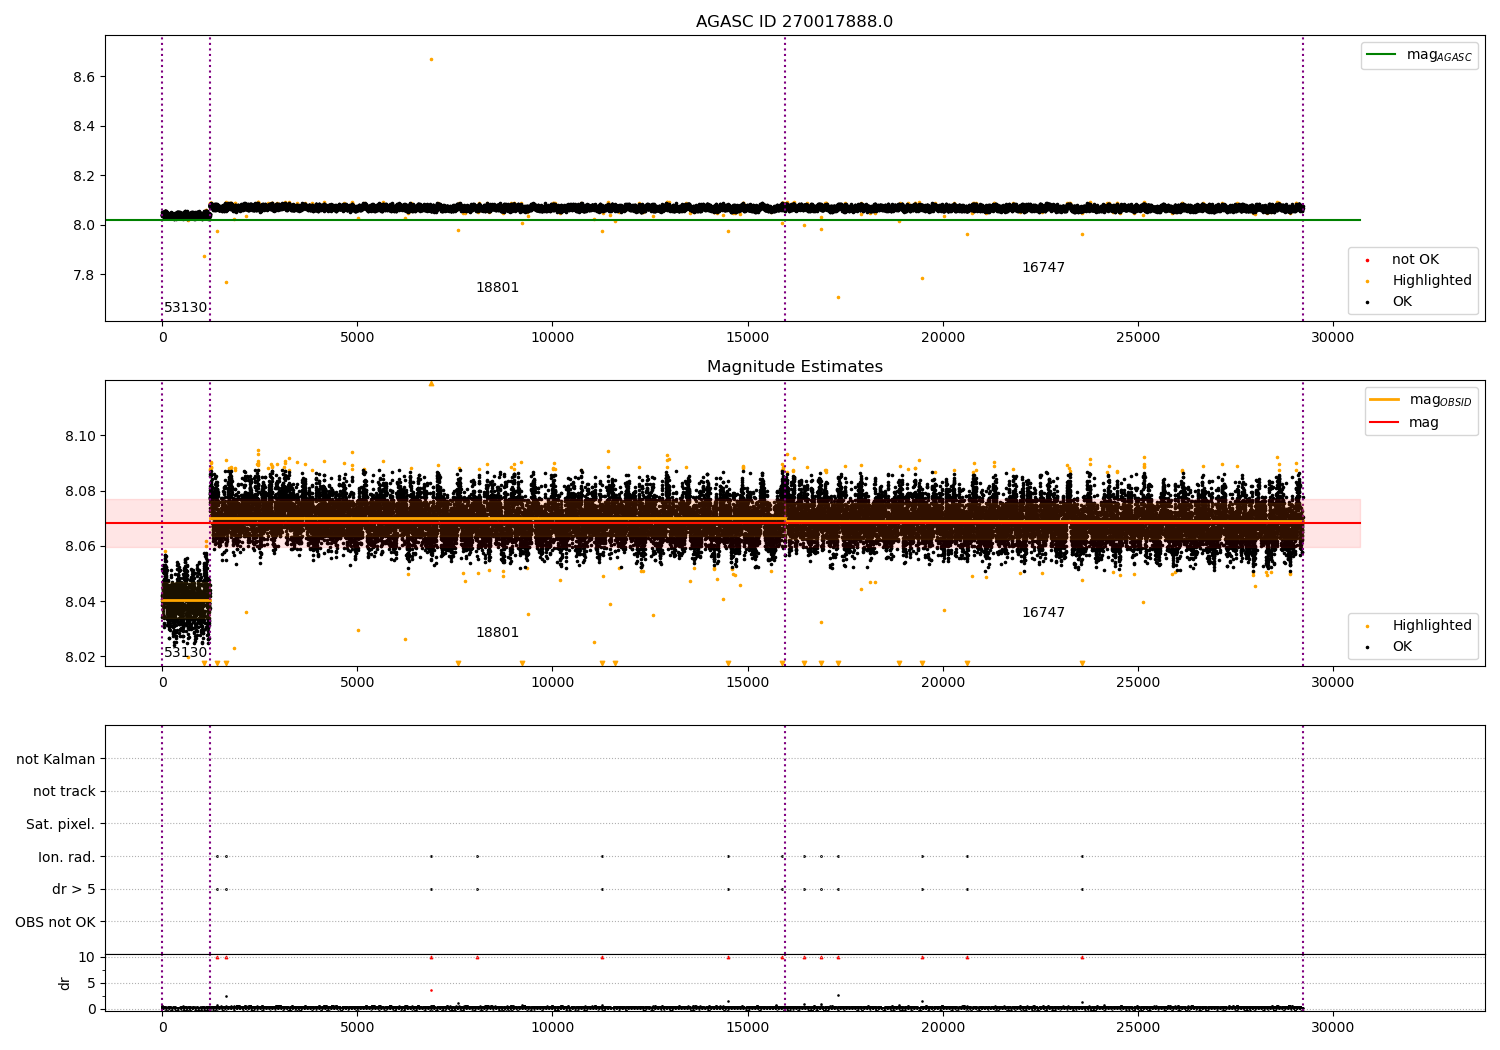
Task: Click the 'Sat. pixel.' row label
Action: point(61,824)
